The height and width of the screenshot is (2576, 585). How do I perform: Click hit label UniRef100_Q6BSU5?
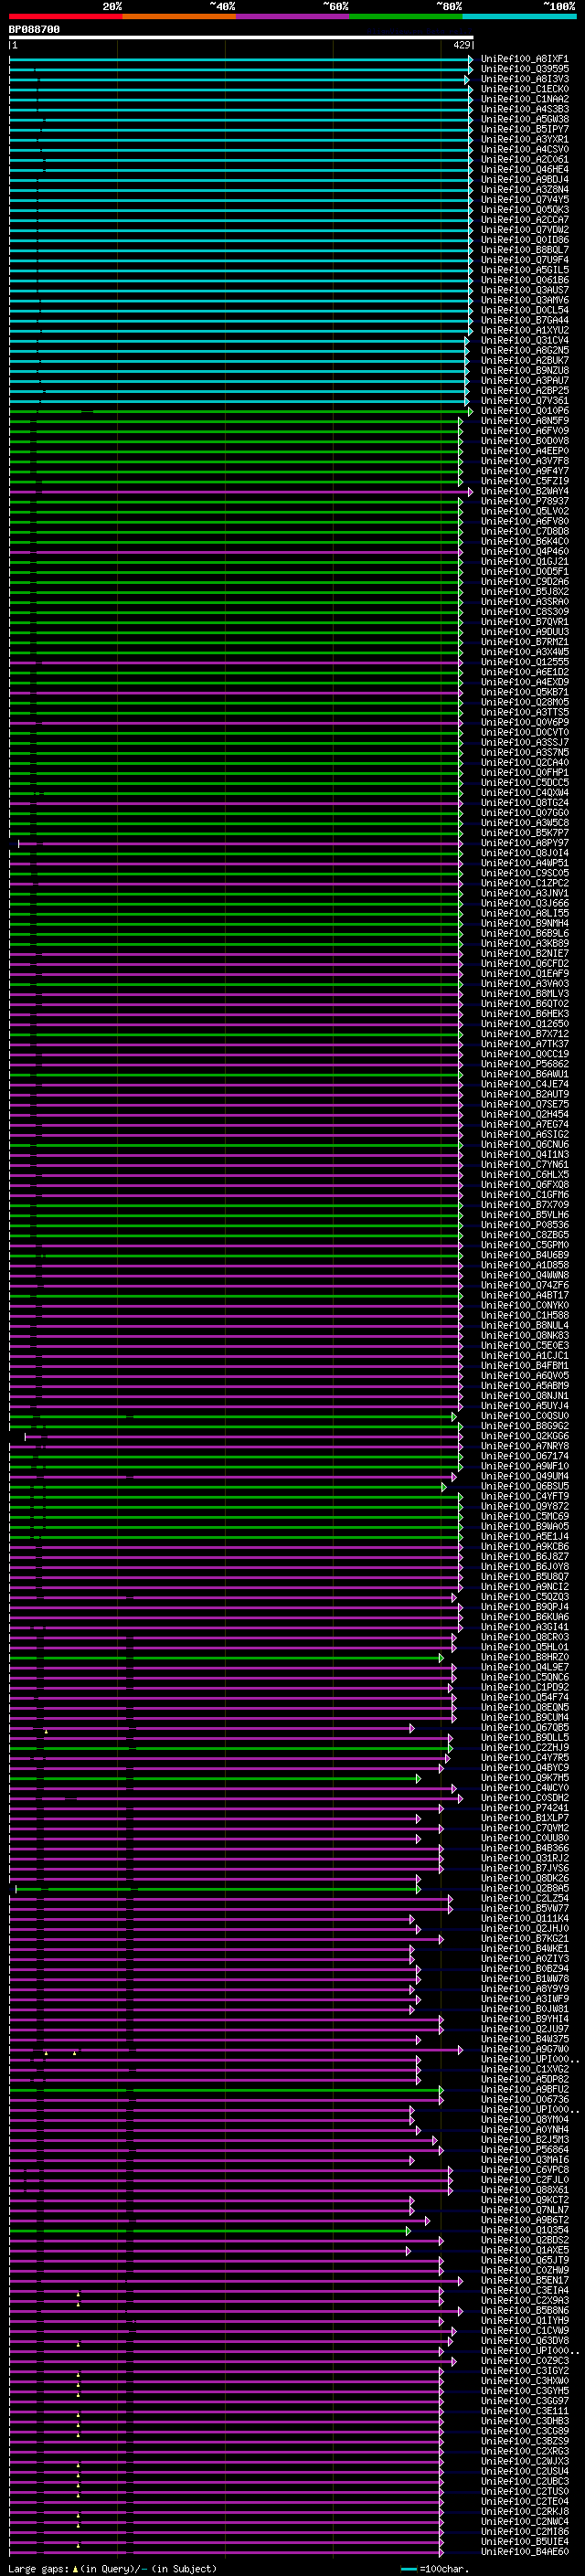[525, 1486]
